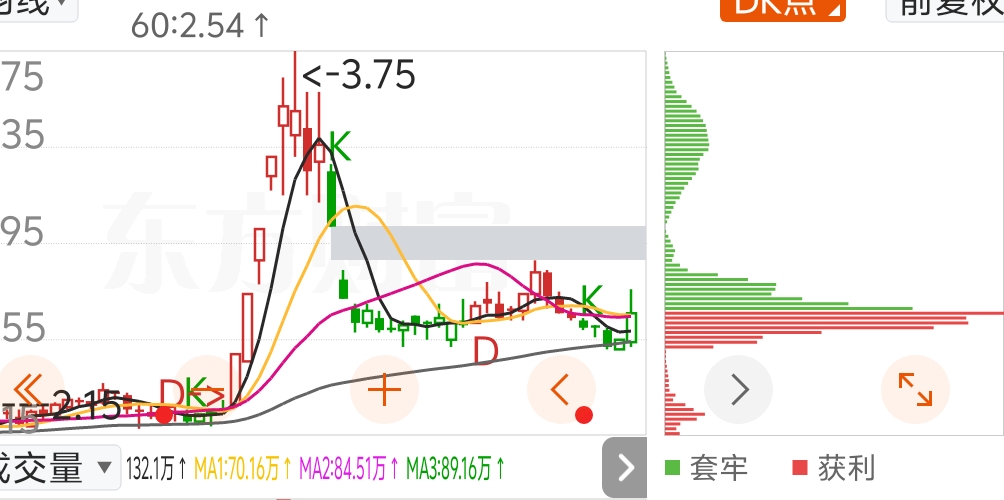Click the gray right-arrow tab beside MA3
1004x500 pixels.
624,467
